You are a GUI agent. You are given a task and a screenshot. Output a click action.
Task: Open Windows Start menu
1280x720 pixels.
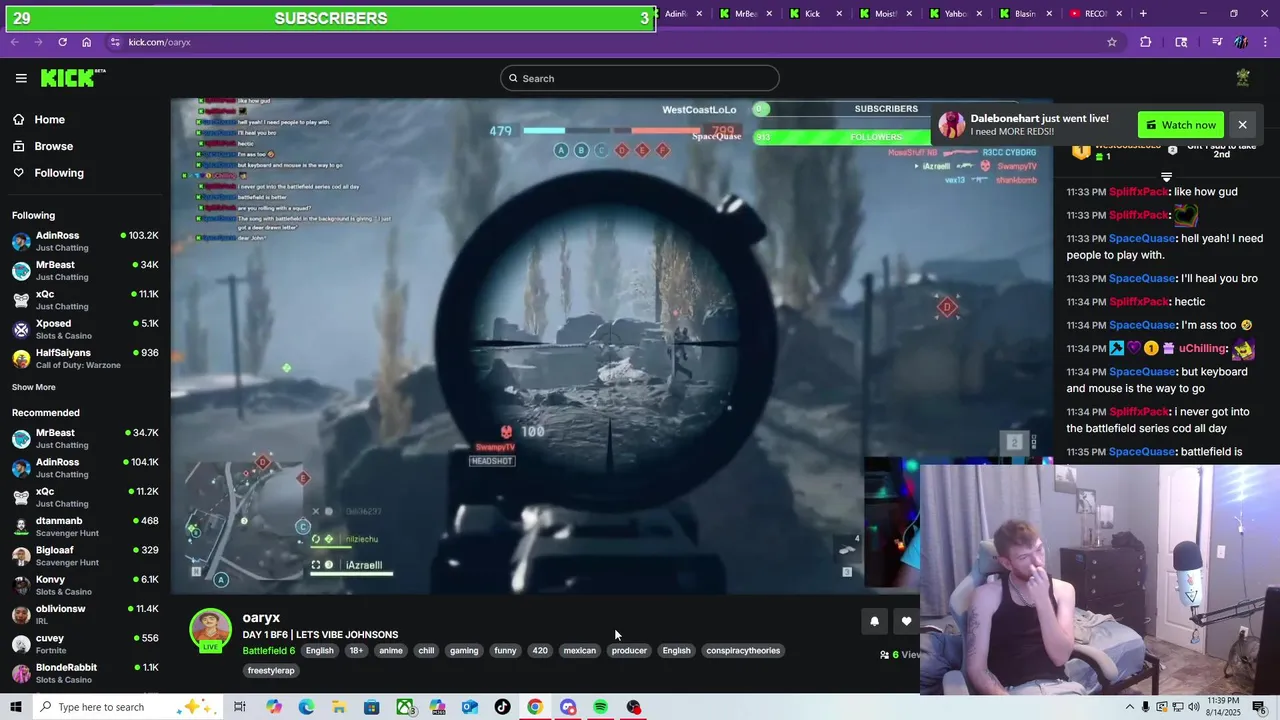tap(16, 707)
